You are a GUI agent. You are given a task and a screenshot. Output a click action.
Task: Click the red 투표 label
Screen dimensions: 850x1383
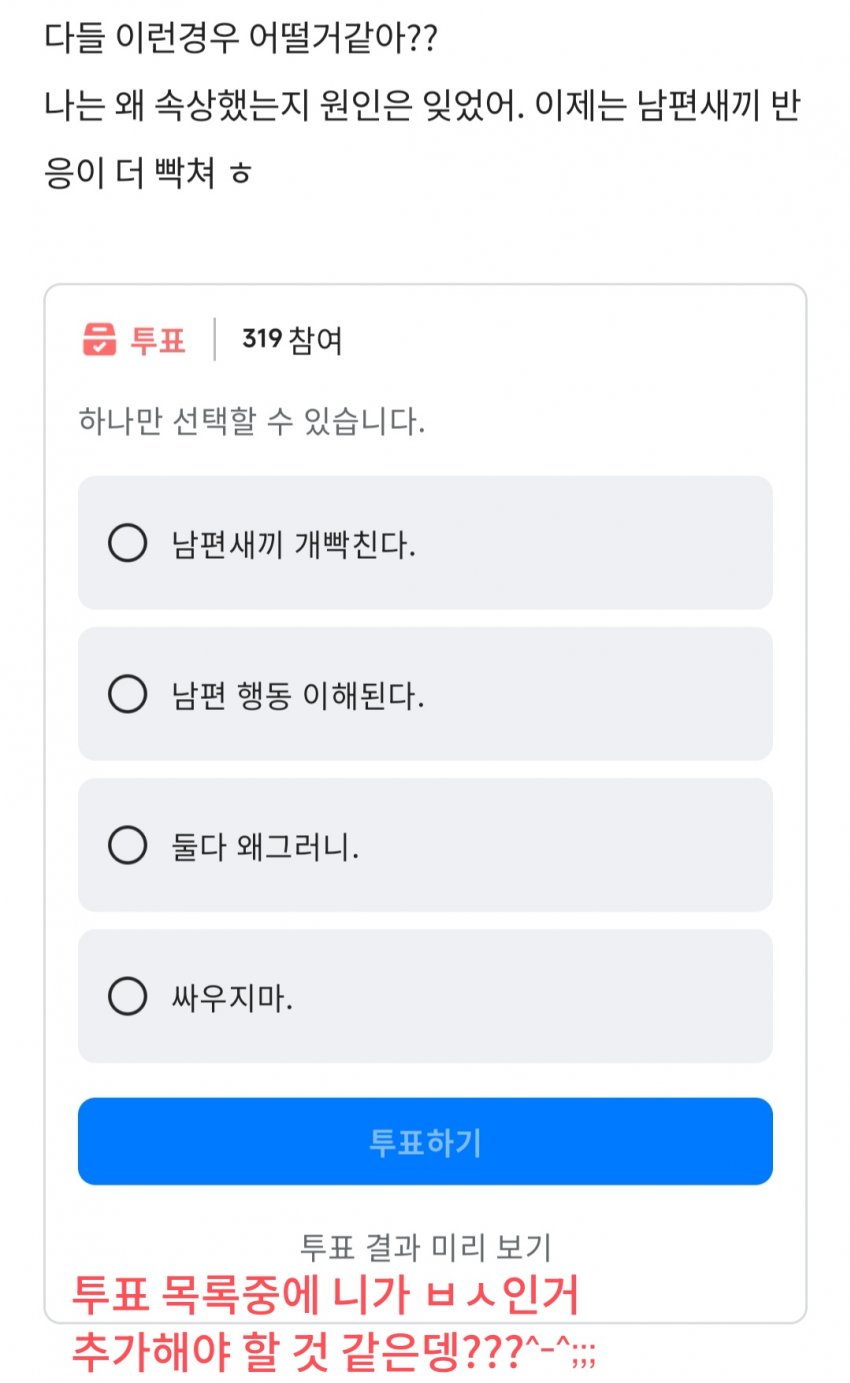(158, 340)
